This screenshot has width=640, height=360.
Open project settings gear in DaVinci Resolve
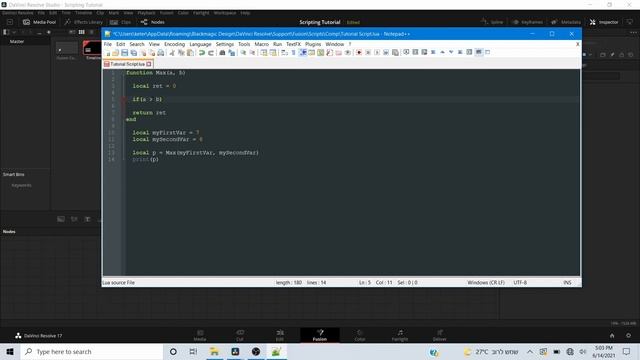(x=629, y=336)
